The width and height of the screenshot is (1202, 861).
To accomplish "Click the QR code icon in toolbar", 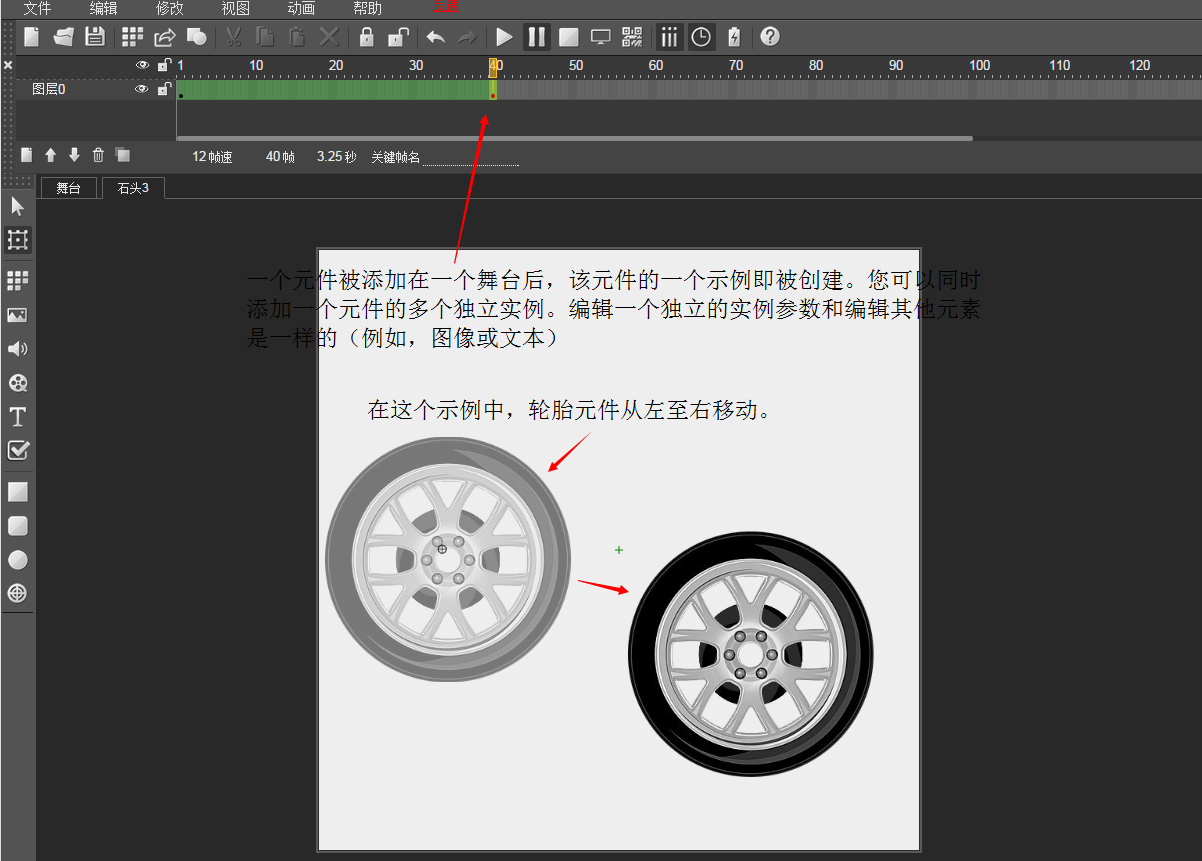I will tap(632, 37).
